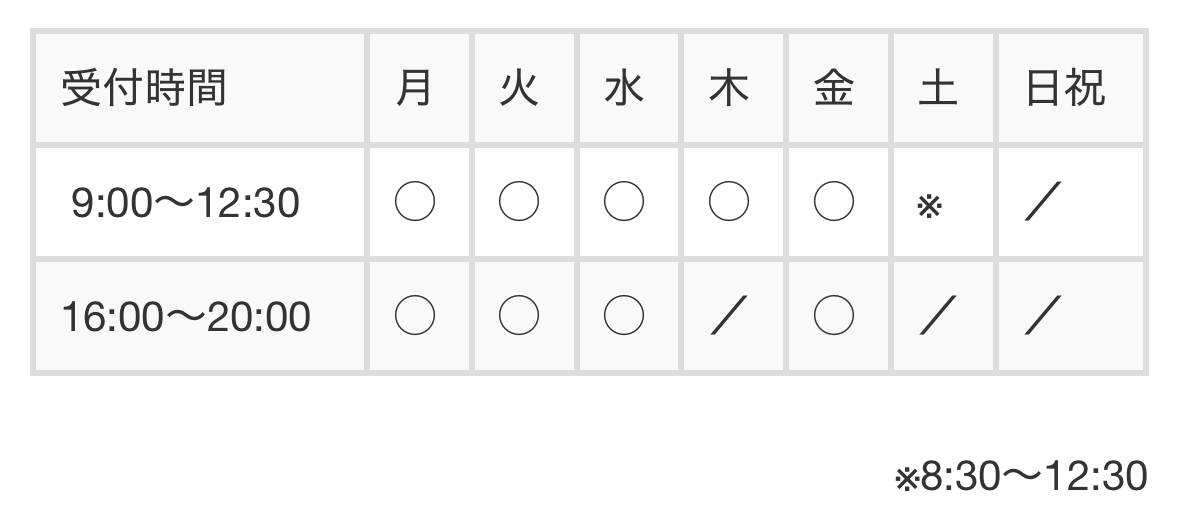Click the circle for Thursday 9:00〜12:30
The height and width of the screenshot is (519, 1179).
(x=729, y=203)
